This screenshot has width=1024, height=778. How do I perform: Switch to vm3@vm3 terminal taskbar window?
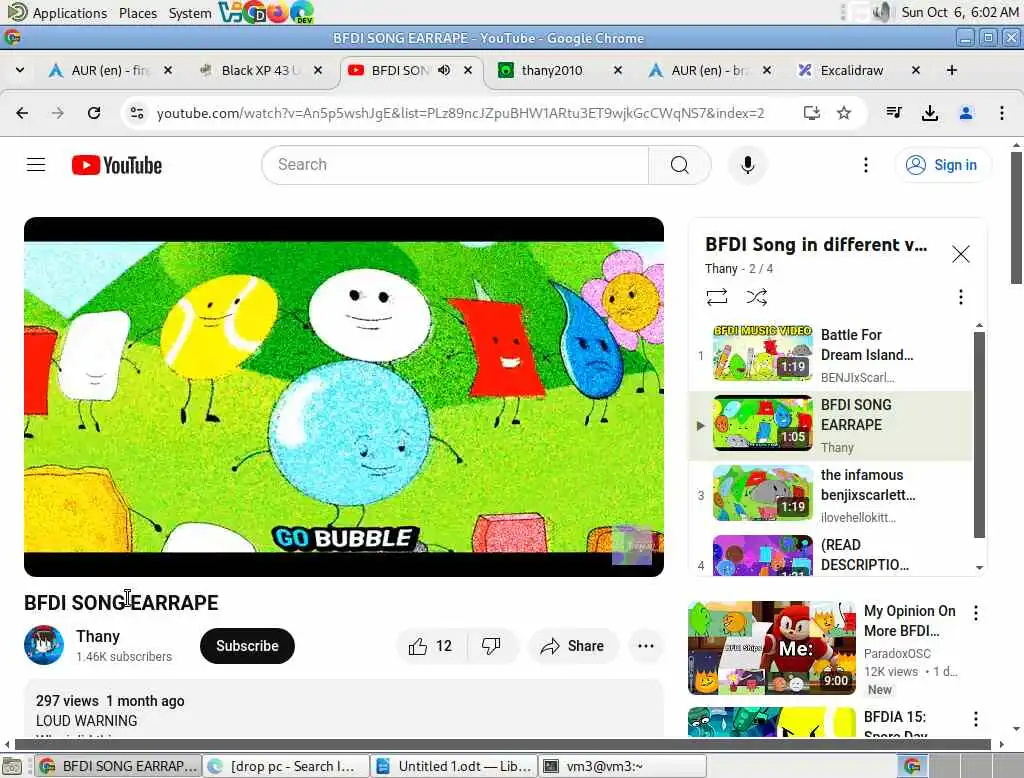coord(622,766)
